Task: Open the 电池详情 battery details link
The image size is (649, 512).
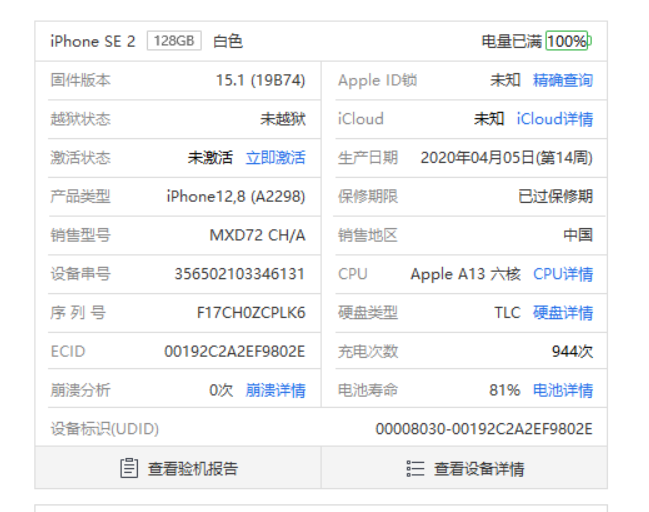Action: [x=562, y=390]
